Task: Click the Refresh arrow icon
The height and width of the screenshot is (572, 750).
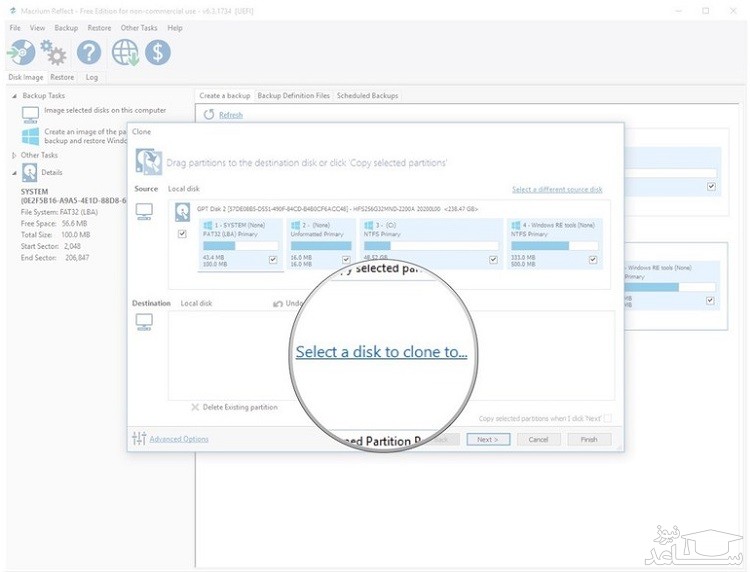Action: coord(209,115)
